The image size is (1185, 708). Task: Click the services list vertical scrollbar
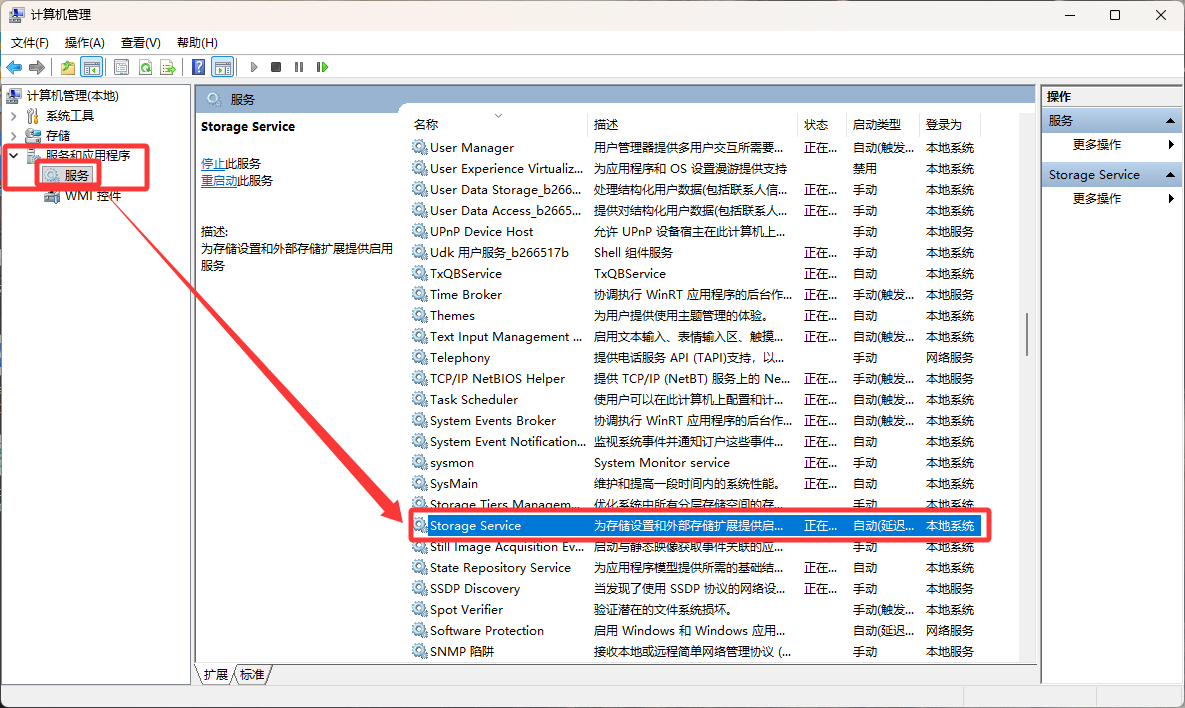click(1027, 334)
